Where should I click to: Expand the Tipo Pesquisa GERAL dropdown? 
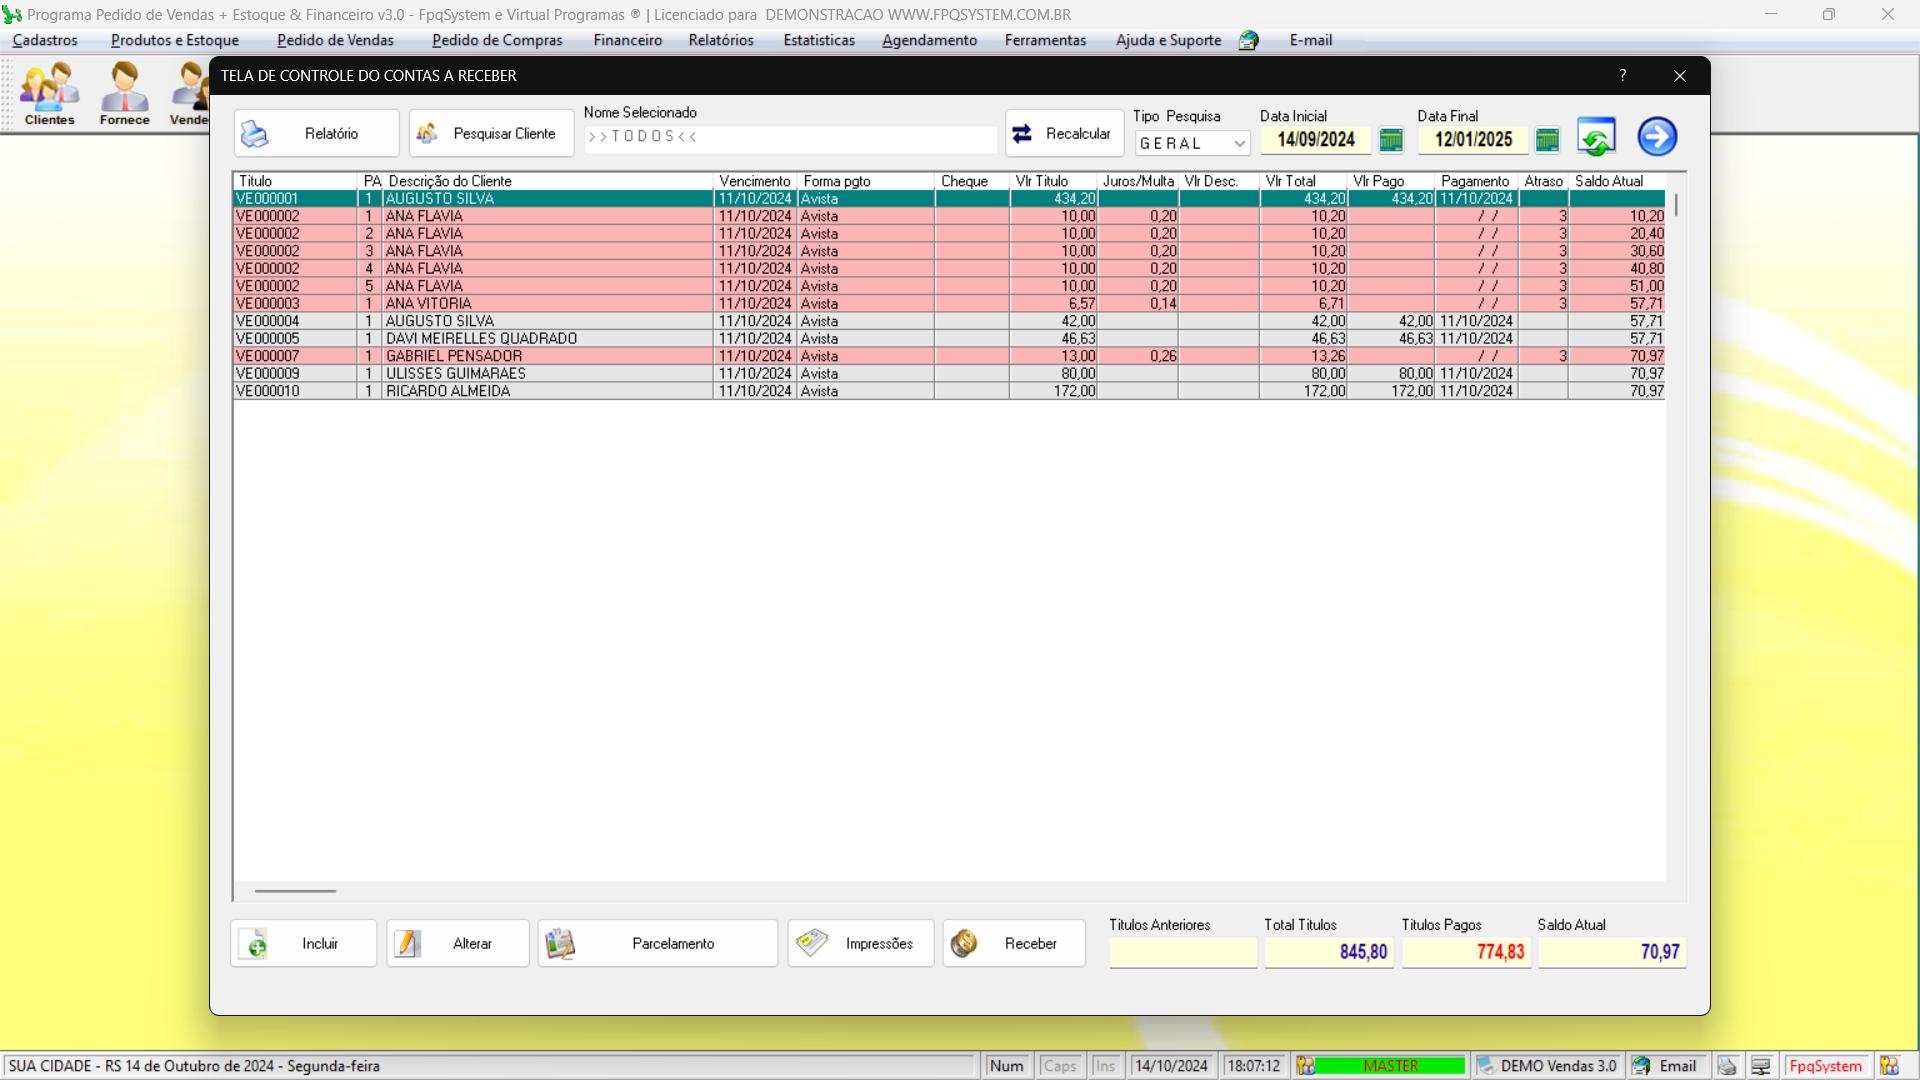[x=1240, y=144]
